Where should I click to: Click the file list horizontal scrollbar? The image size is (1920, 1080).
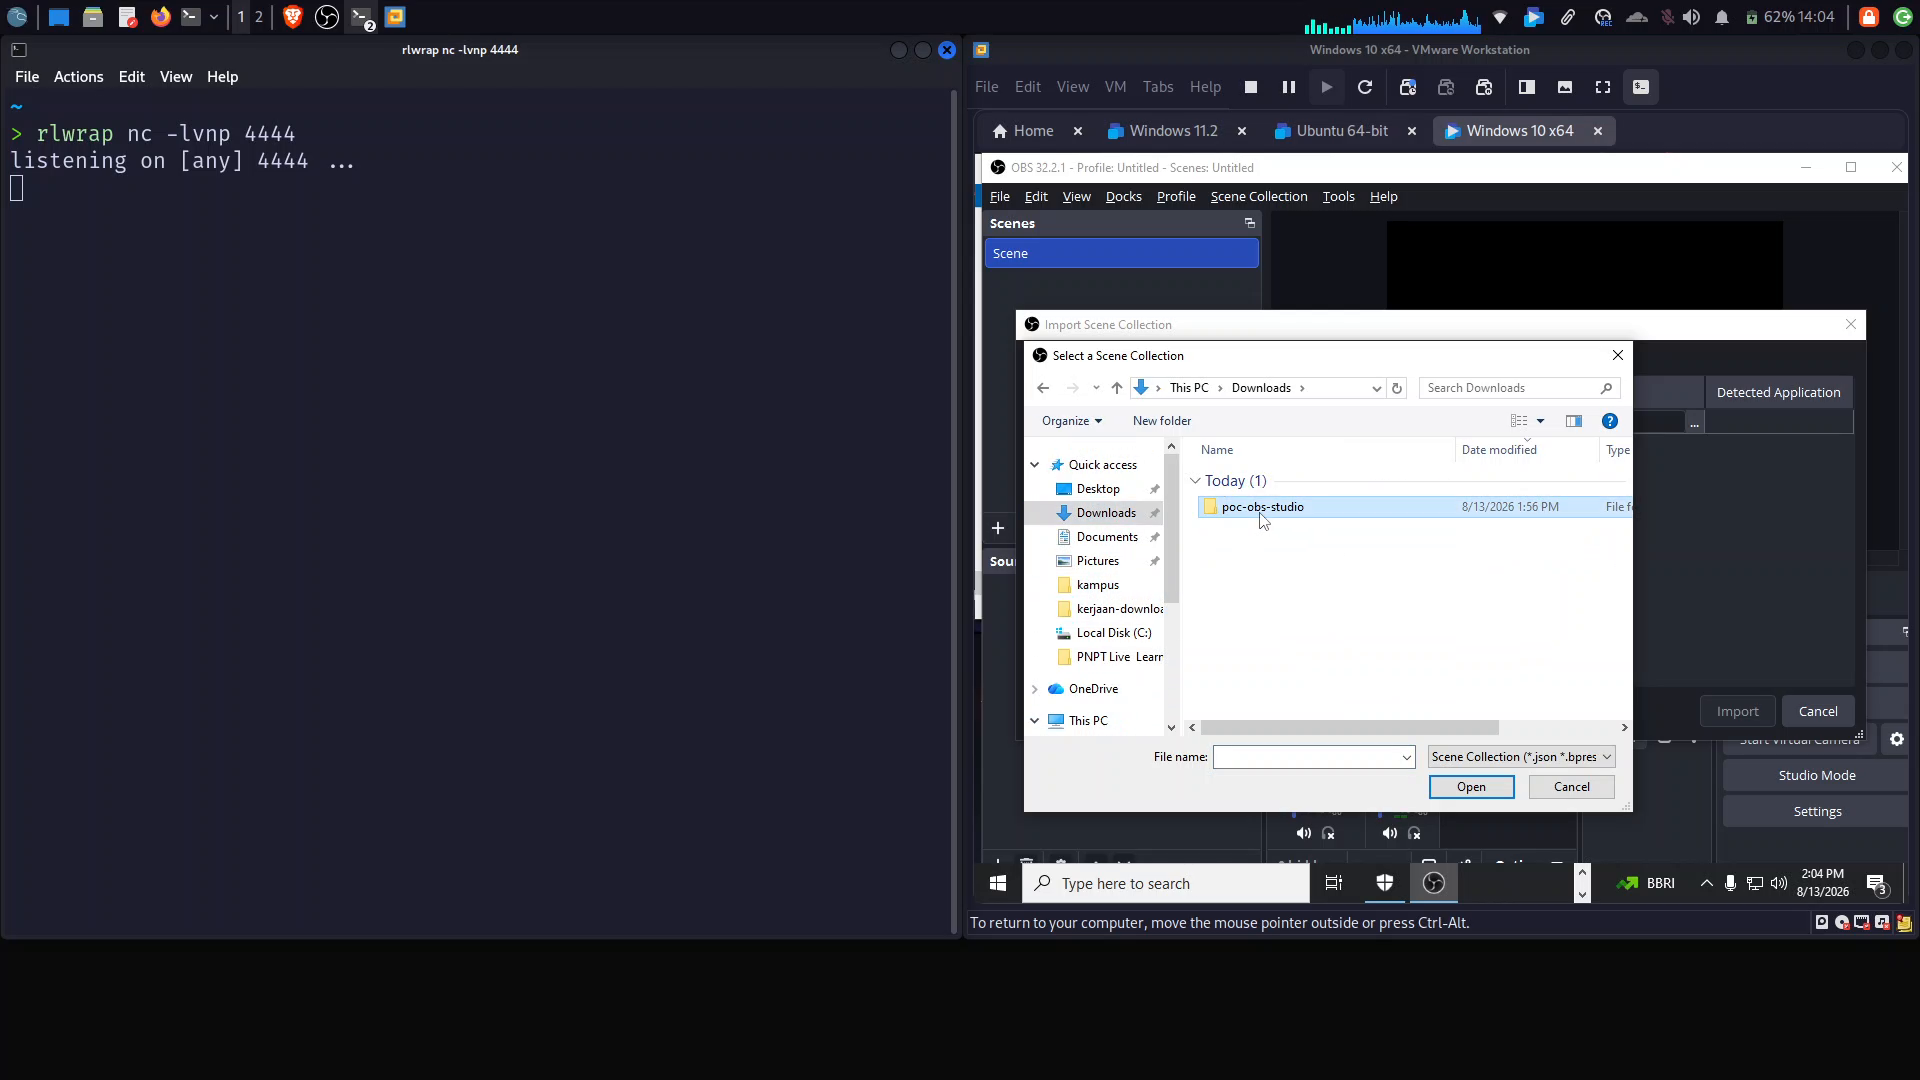[1350, 728]
